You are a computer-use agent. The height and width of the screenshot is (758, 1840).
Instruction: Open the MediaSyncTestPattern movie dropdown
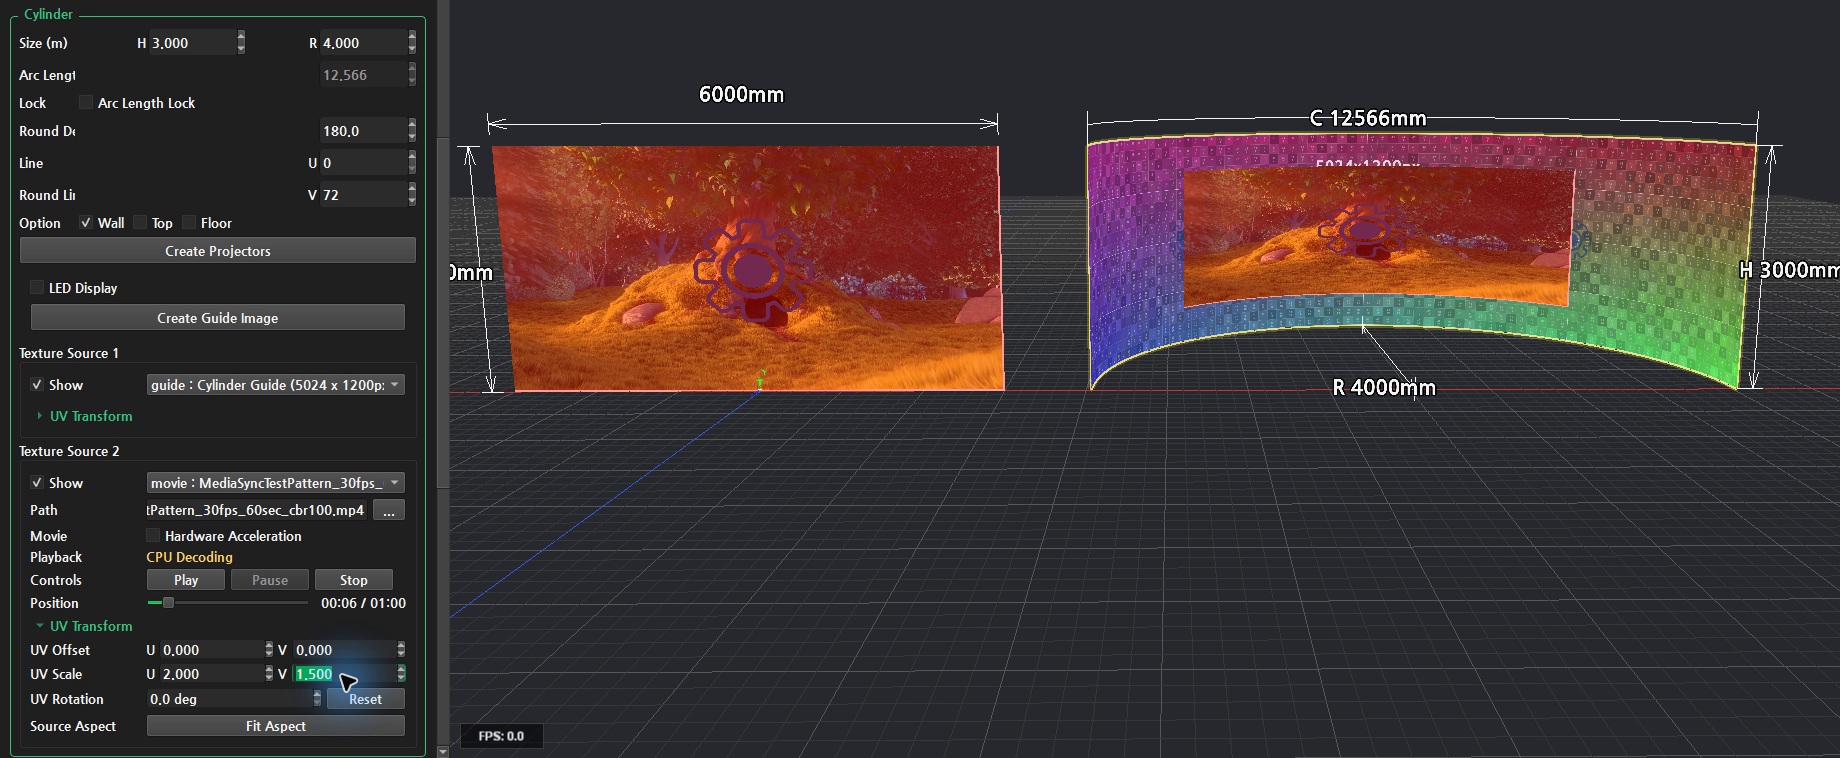(275, 483)
